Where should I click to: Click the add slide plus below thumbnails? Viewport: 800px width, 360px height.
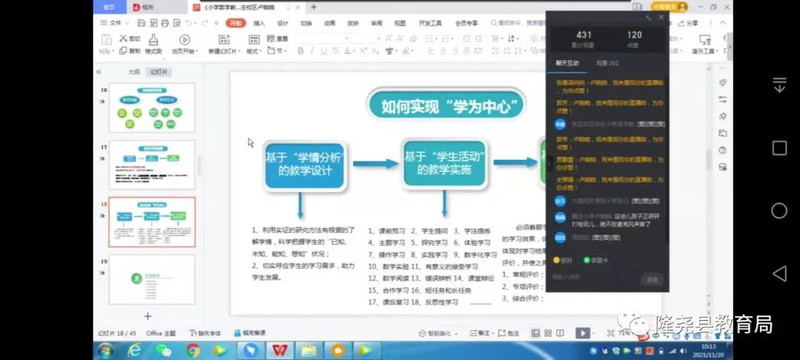click(x=147, y=316)
